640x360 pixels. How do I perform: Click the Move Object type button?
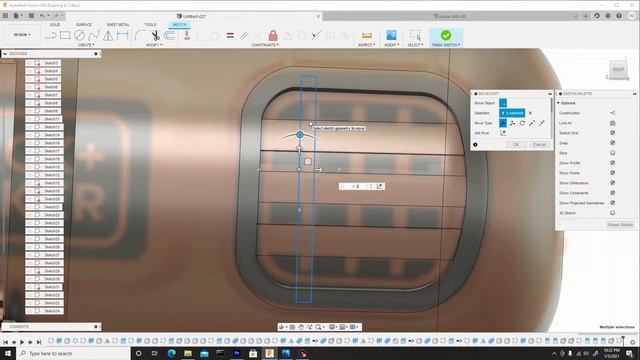(503, 103)
